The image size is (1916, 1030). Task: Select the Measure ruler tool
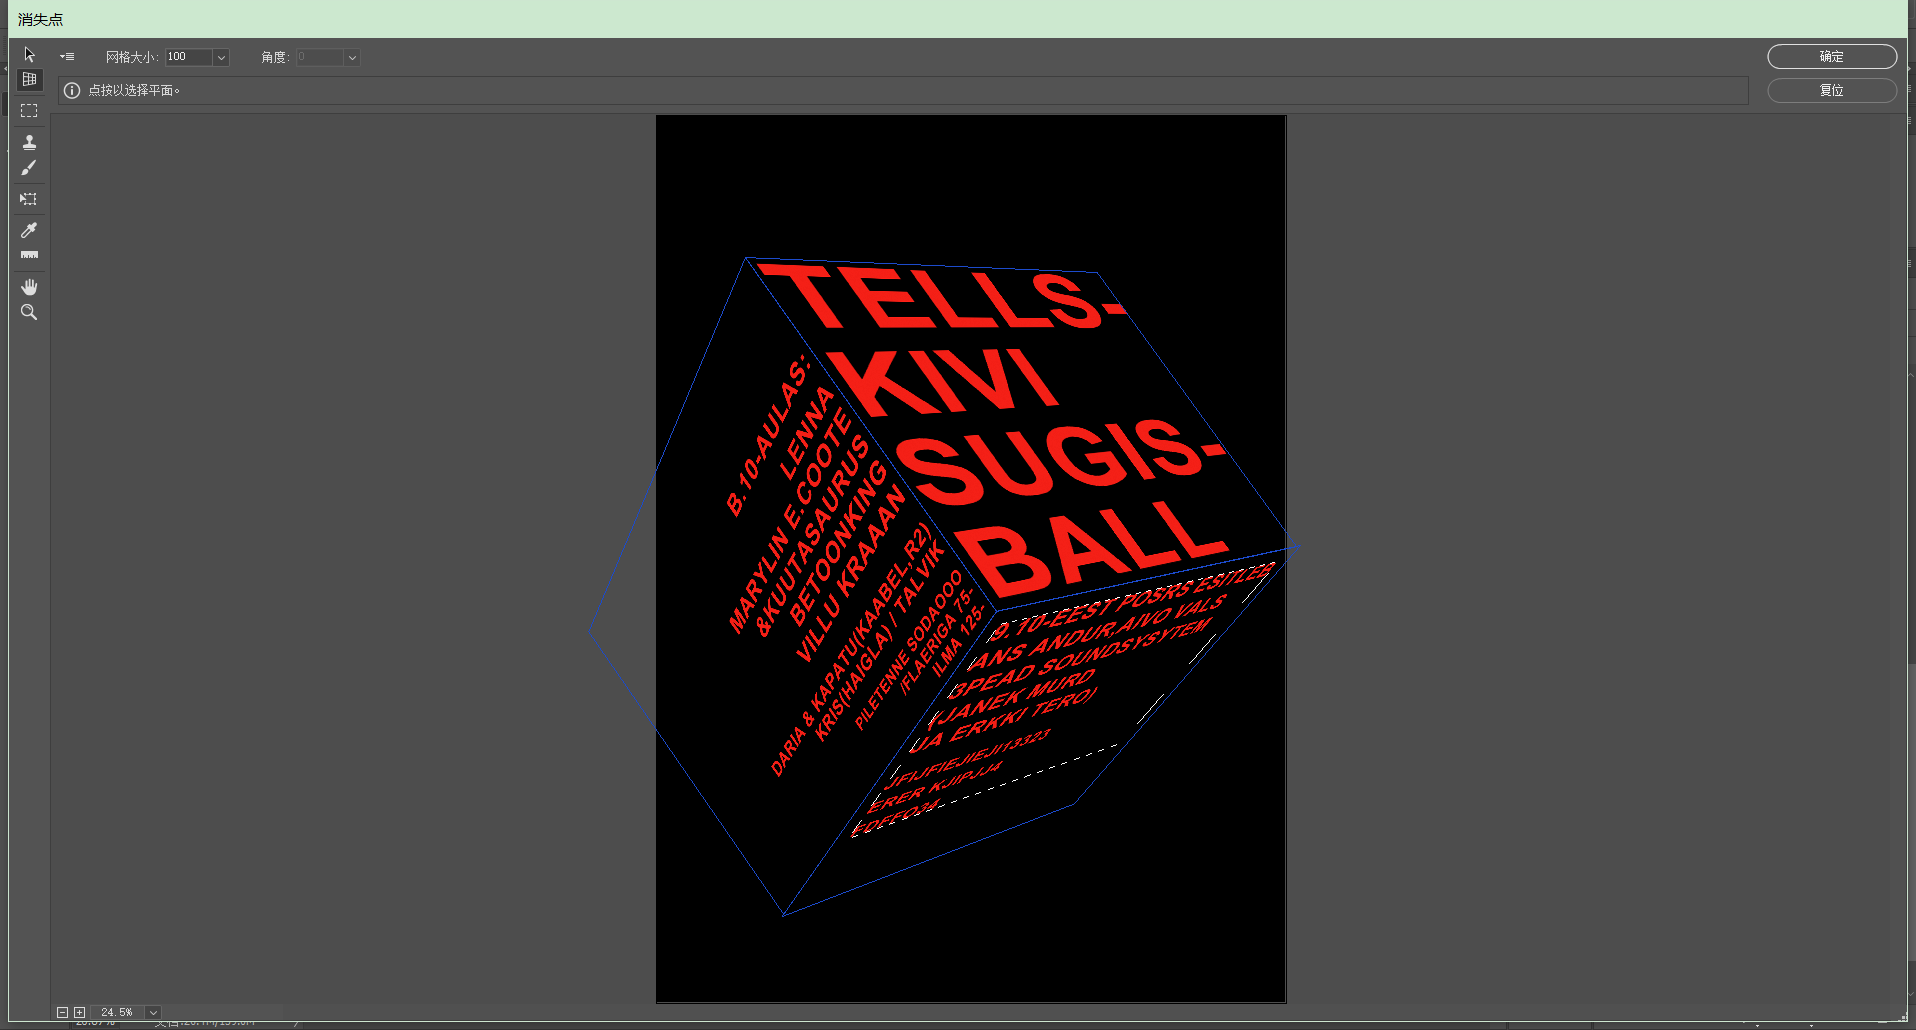click(x=29, y=255)
